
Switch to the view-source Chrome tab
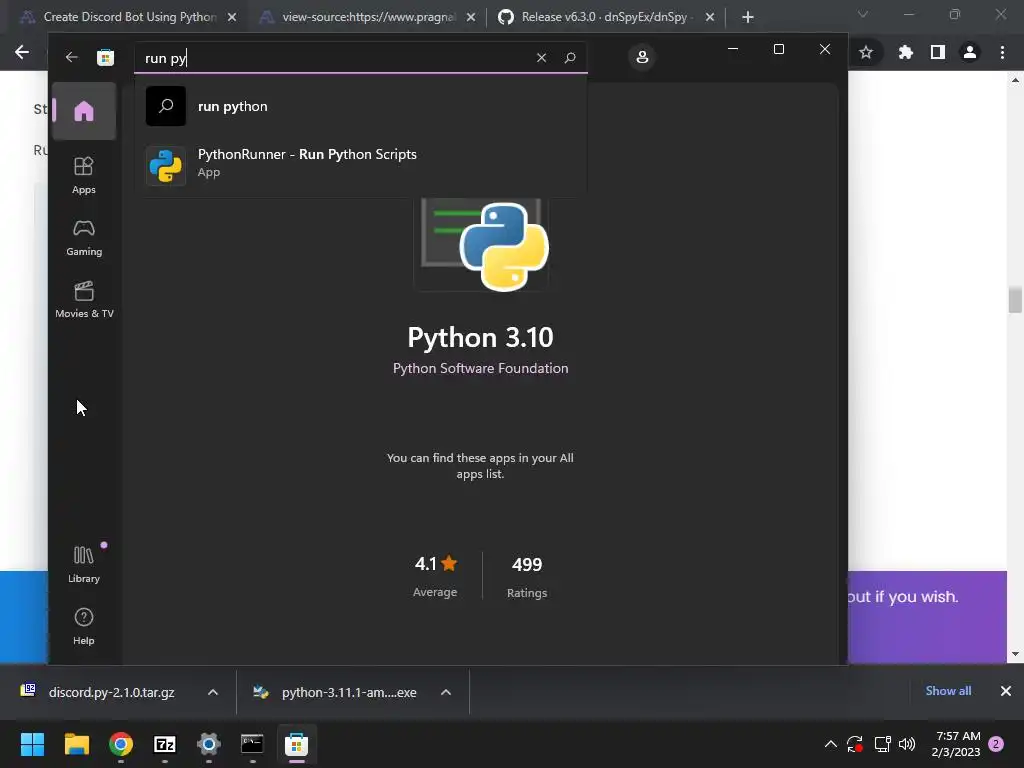[368, 17]
